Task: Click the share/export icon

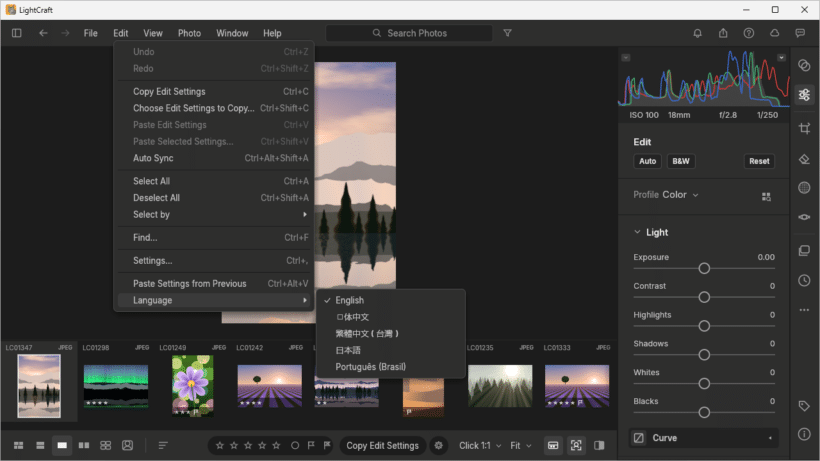Action: point(723,33)
